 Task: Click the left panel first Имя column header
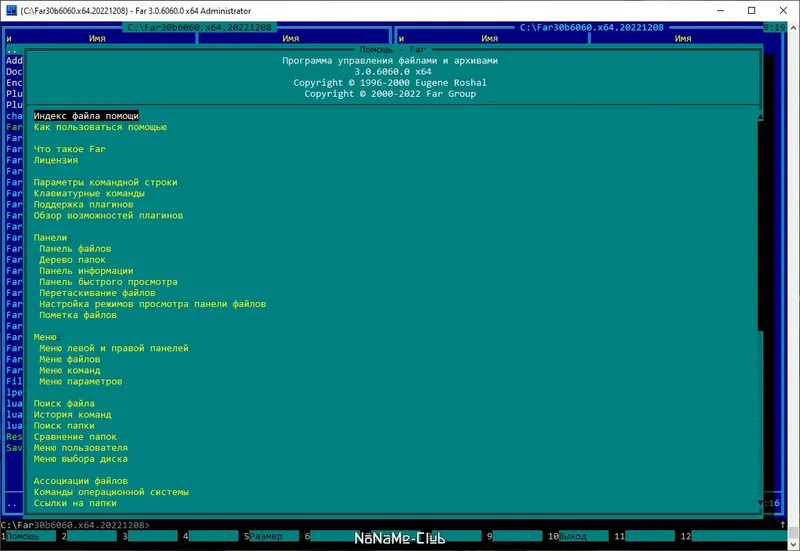tap(97, 39)
